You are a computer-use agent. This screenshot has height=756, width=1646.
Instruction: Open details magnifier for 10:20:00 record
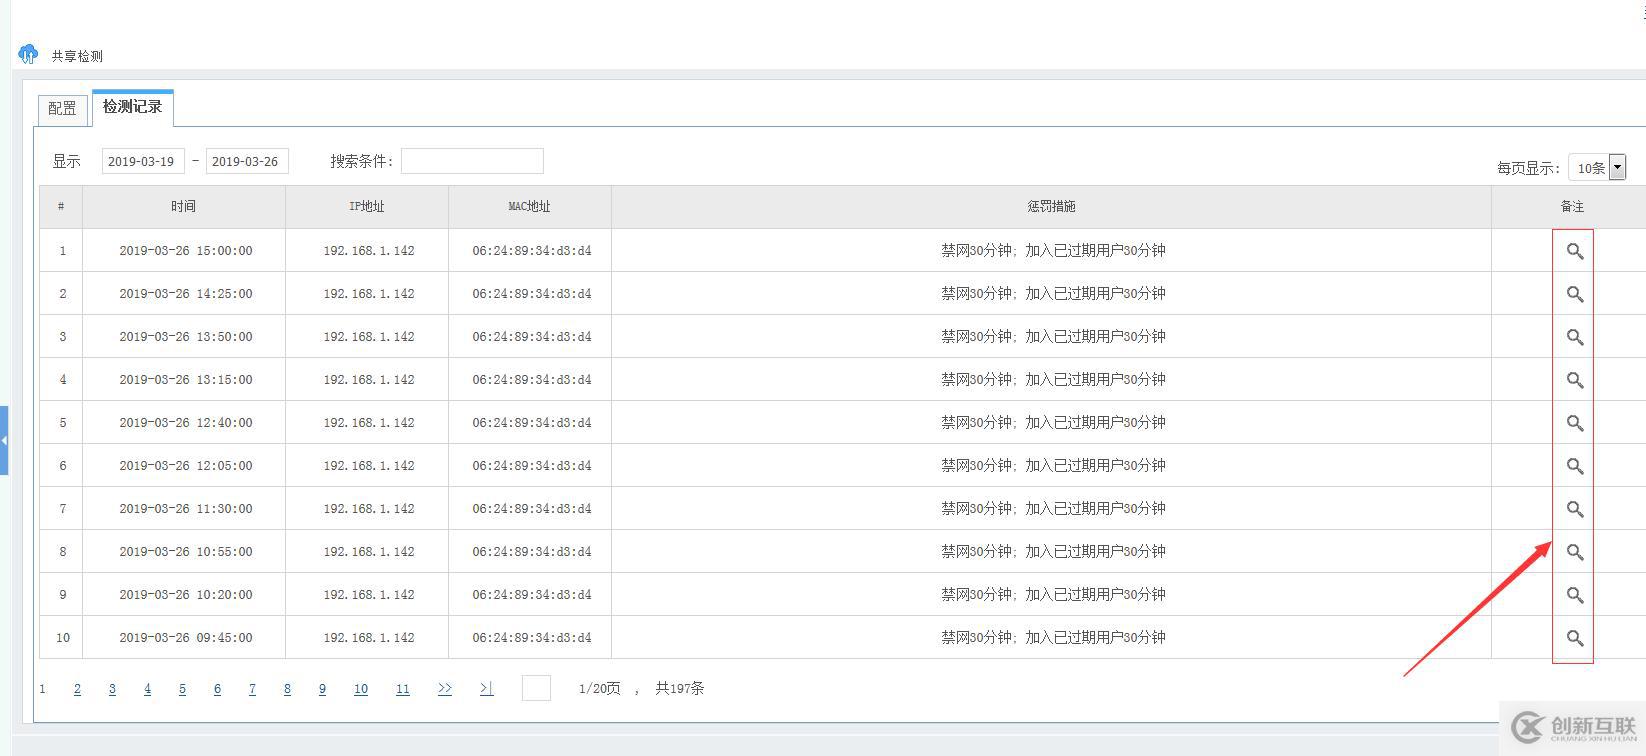click(x=1574, y=595)
